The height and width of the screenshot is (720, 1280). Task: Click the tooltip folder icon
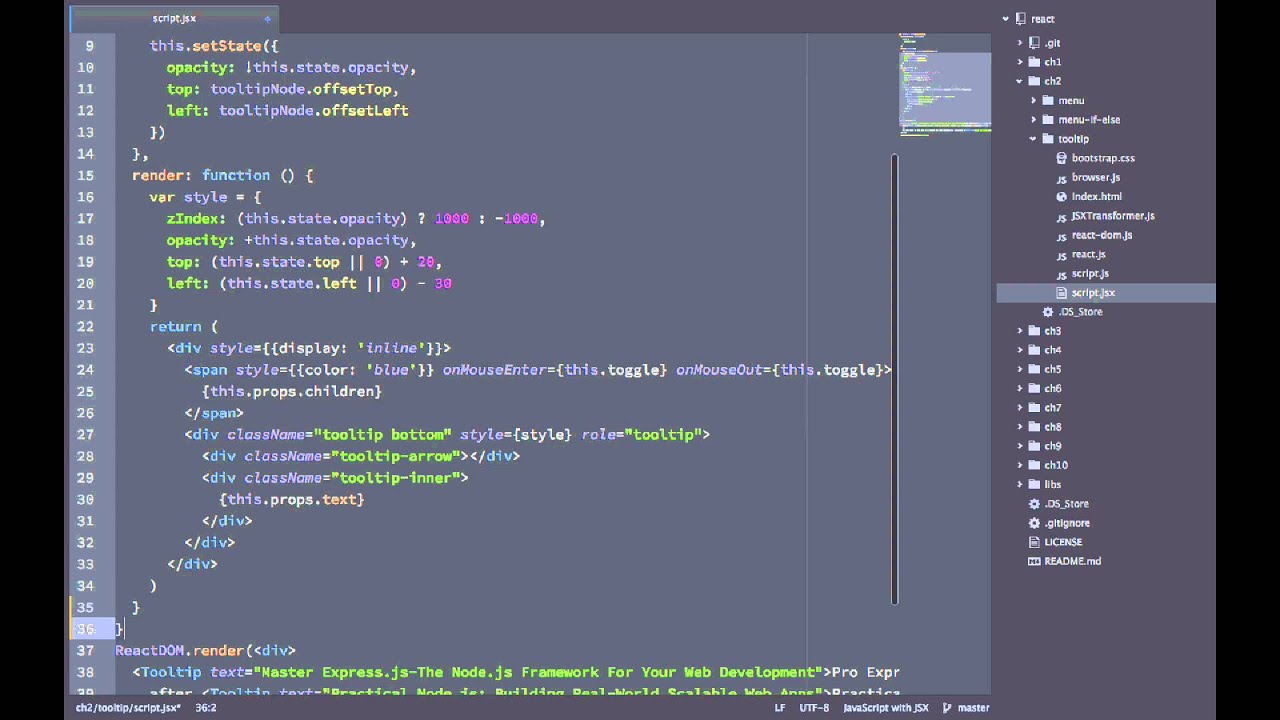tap(1049, 139)
